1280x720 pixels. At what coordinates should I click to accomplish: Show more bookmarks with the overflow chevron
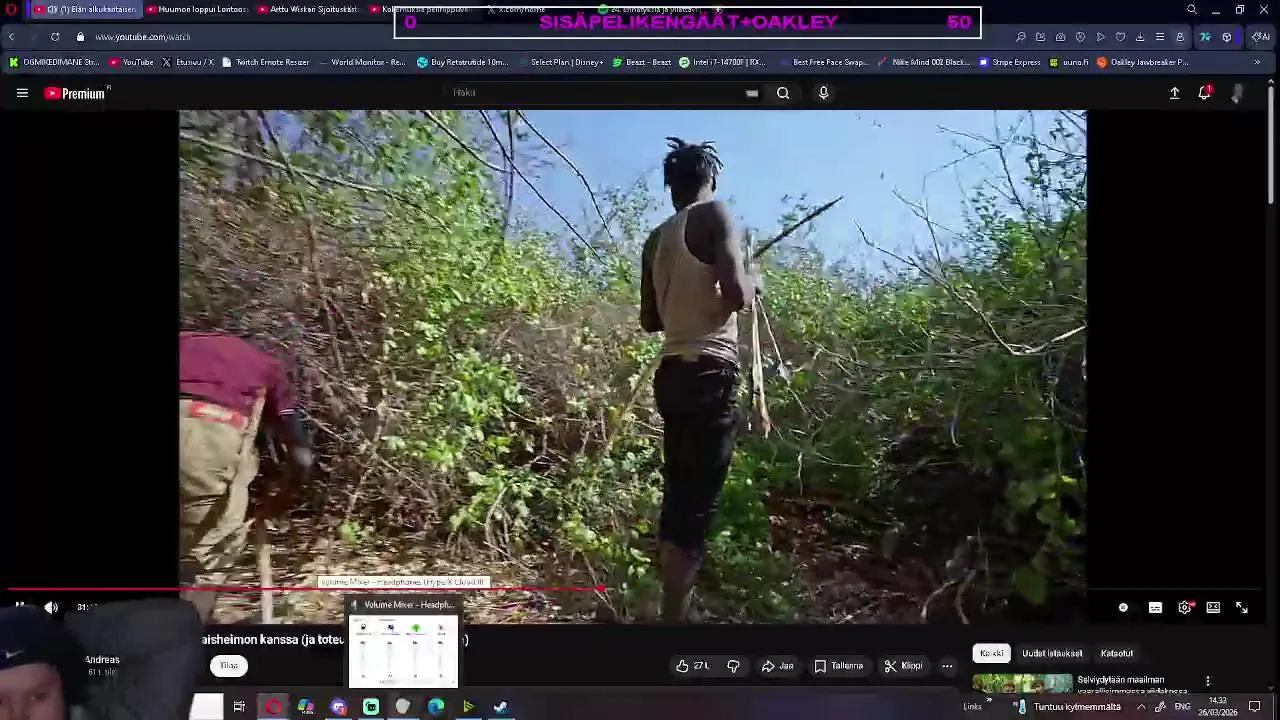[x=1257, y=62]
